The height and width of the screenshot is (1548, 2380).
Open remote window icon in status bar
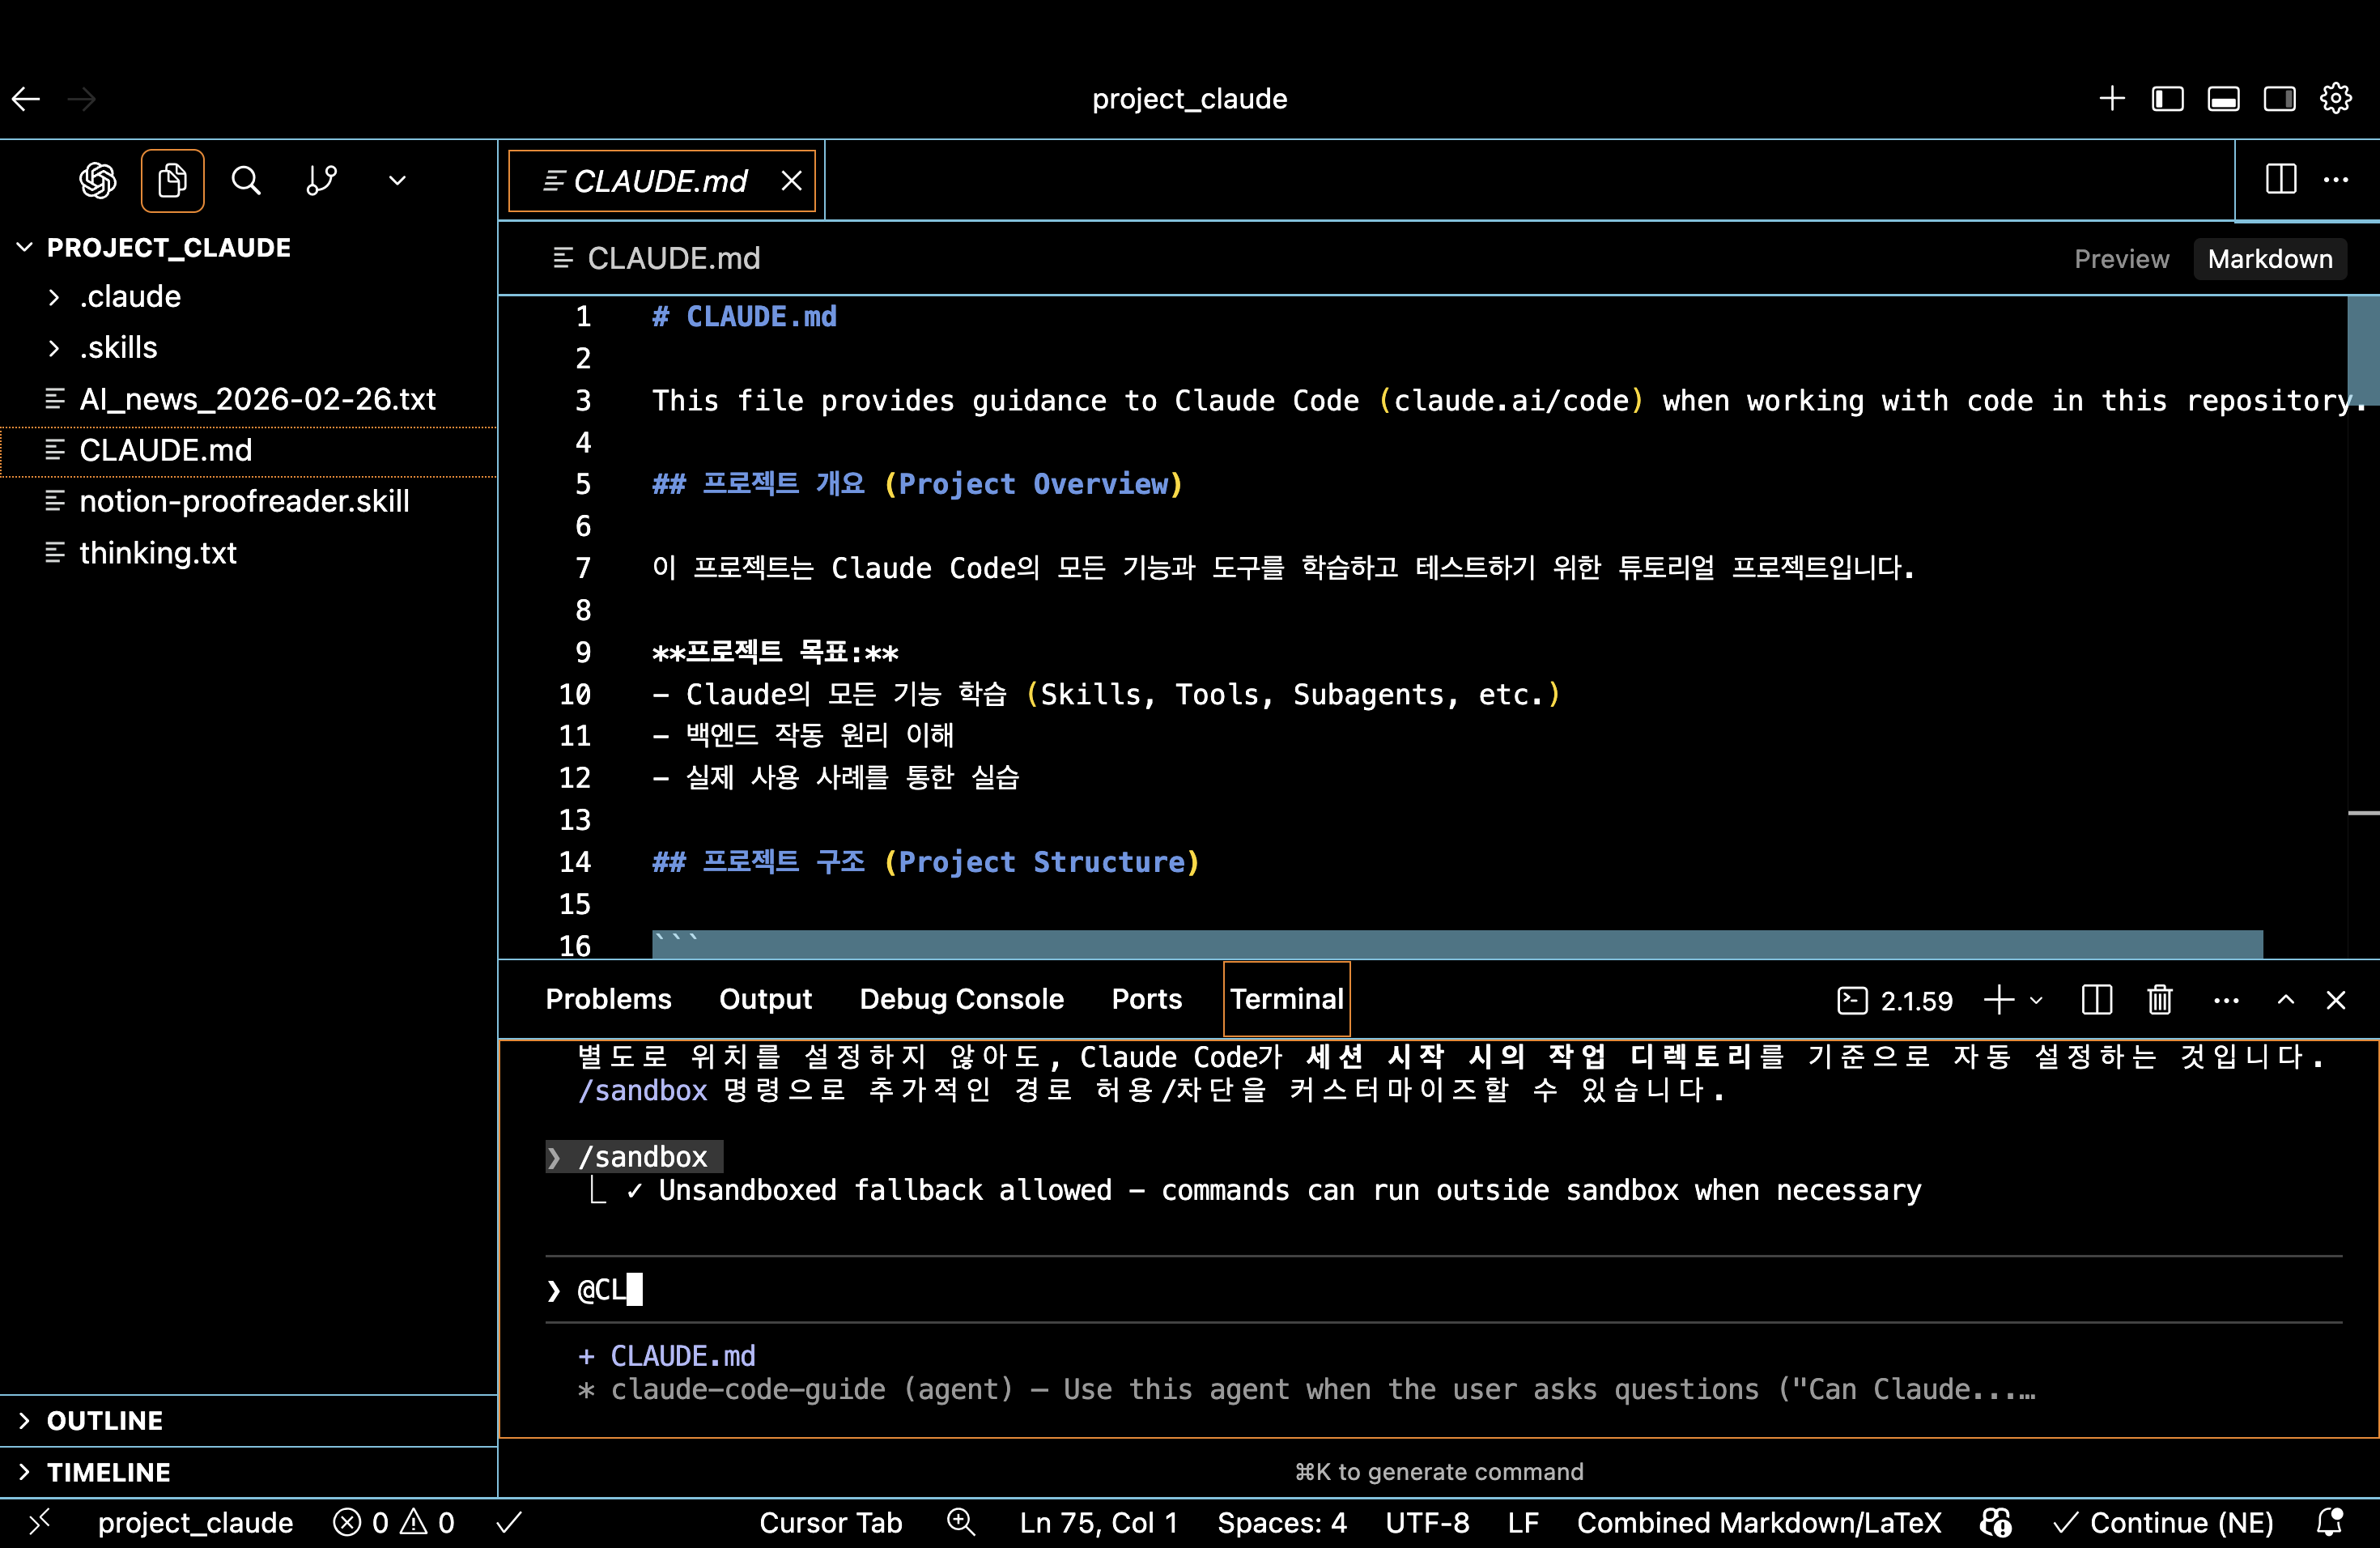point(40,1522)
